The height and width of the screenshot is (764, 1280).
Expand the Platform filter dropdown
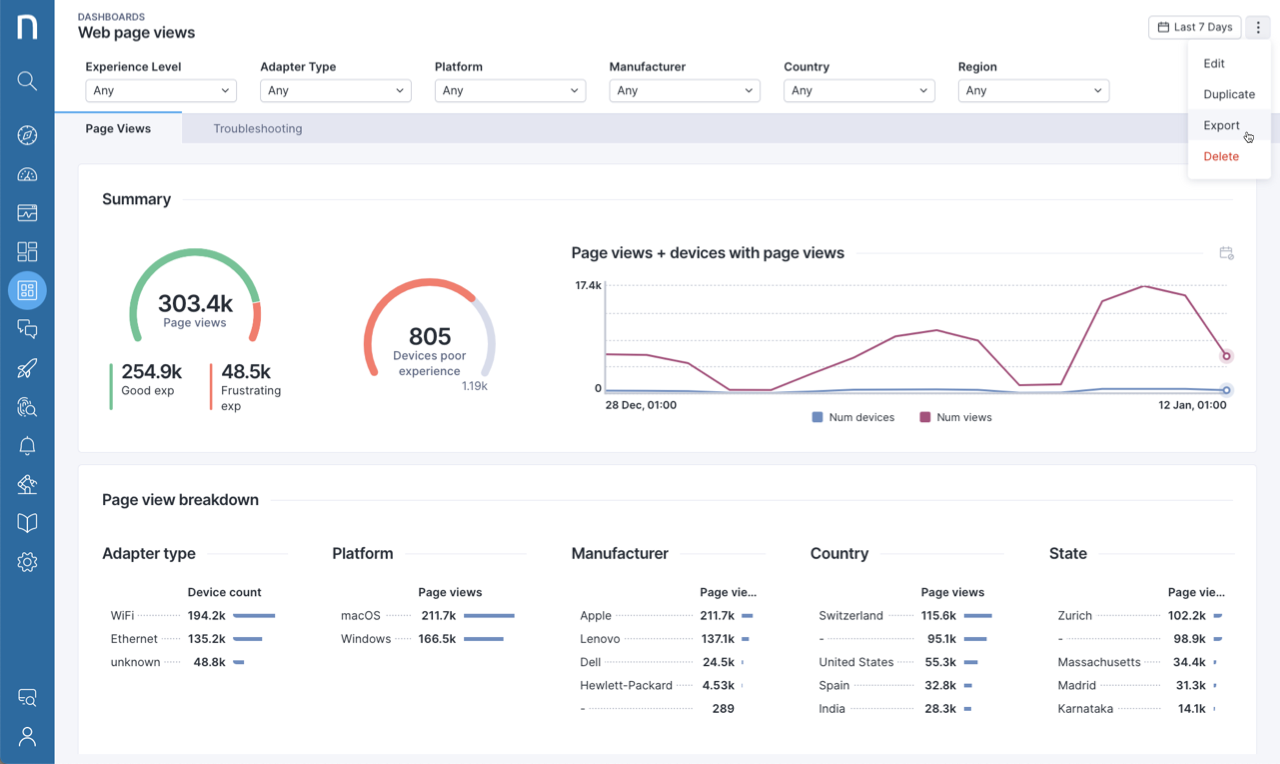(510, 90)
